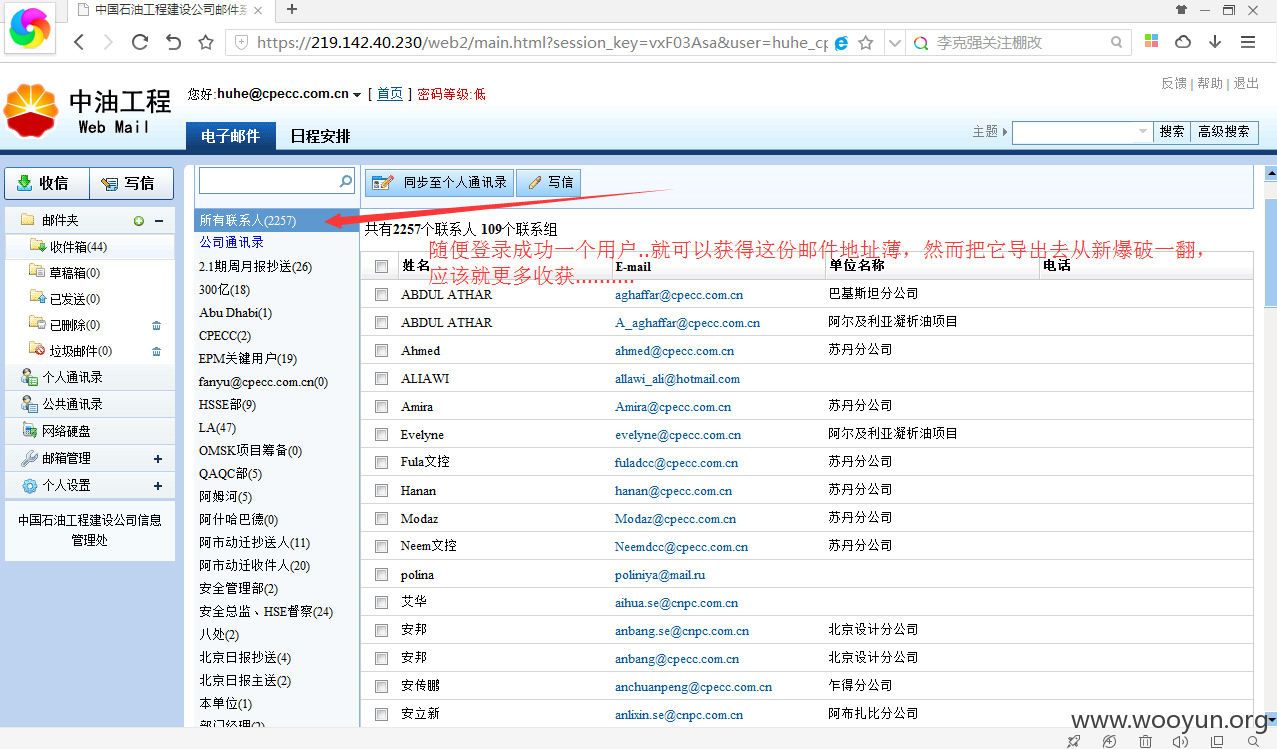
Task: Open the downloads arrow icon in browser toolbar
Action: tap(1215, 43)
